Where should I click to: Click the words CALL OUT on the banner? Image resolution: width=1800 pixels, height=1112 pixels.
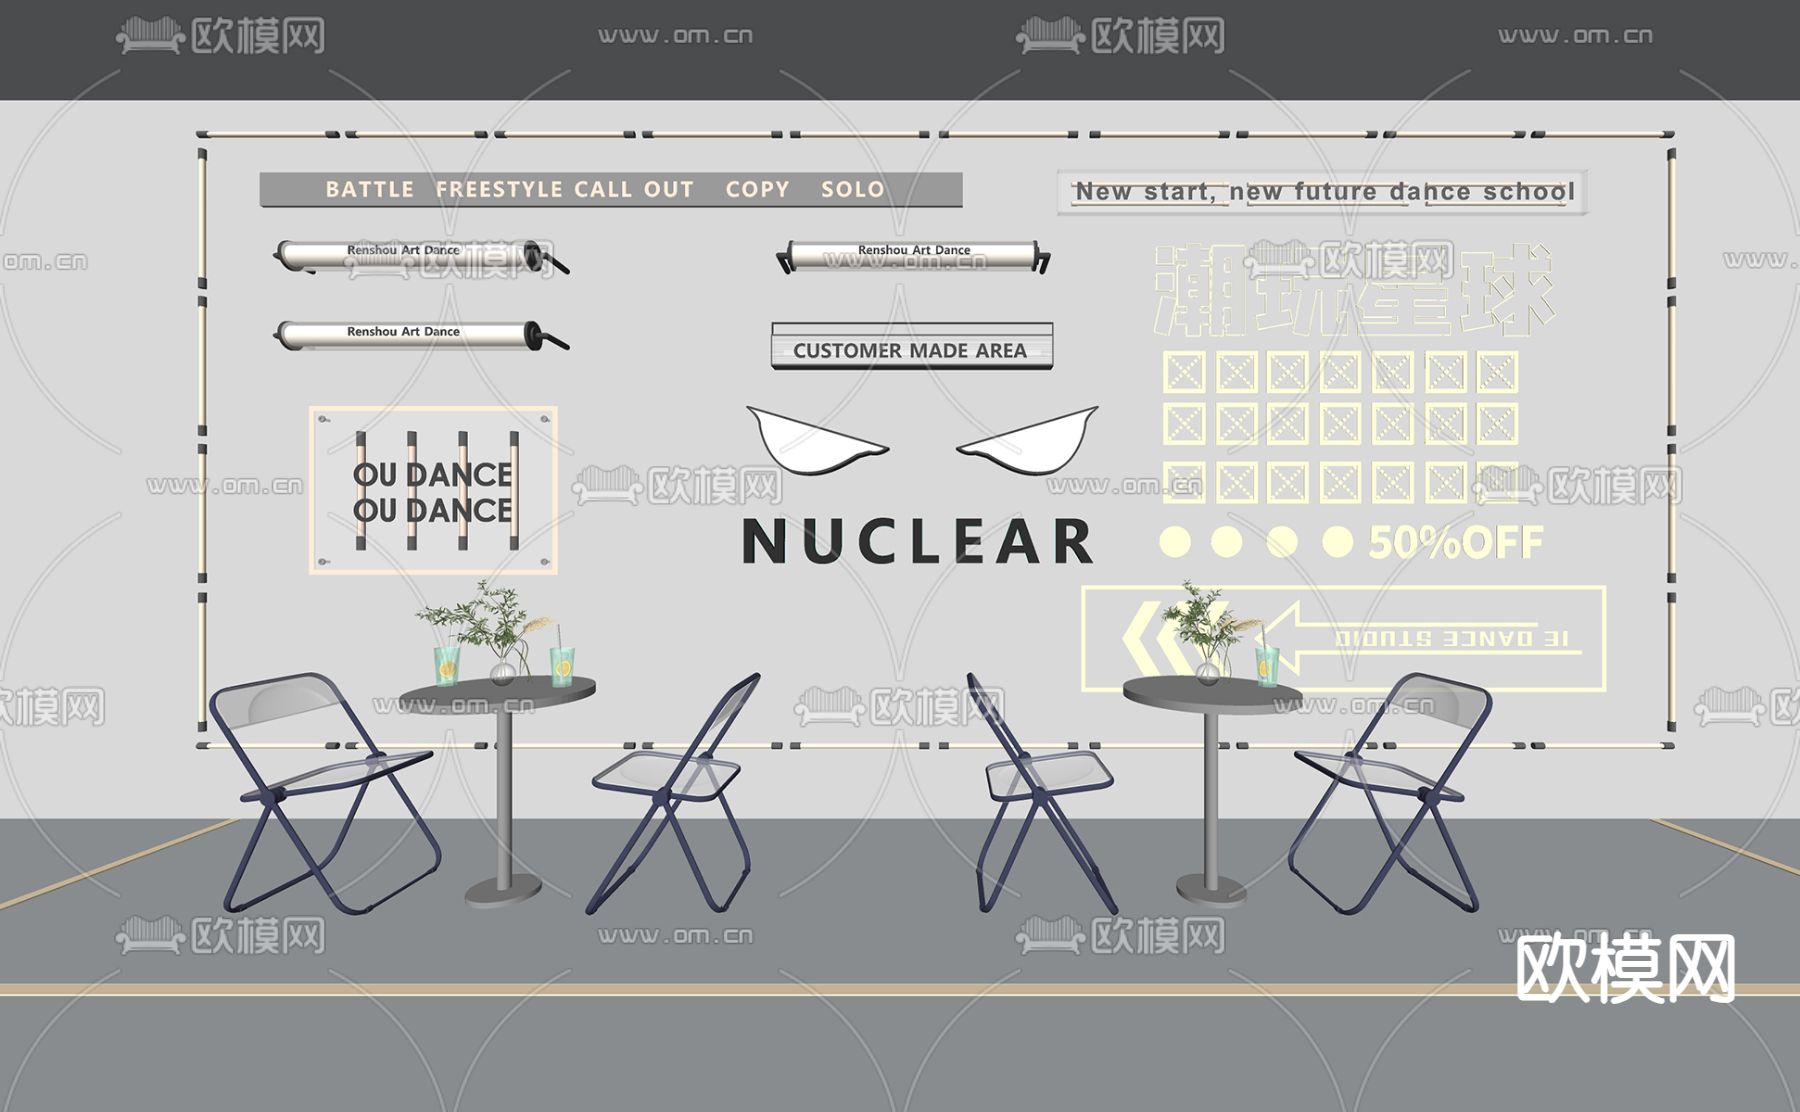click(x=634, y=189)
